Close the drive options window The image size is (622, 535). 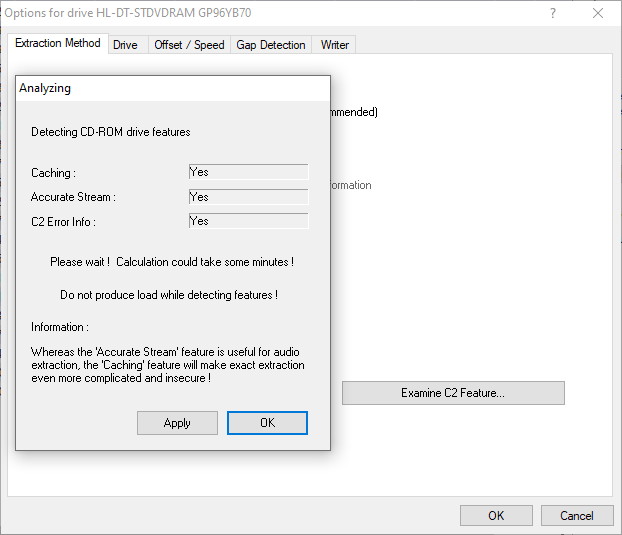[598, 13]
